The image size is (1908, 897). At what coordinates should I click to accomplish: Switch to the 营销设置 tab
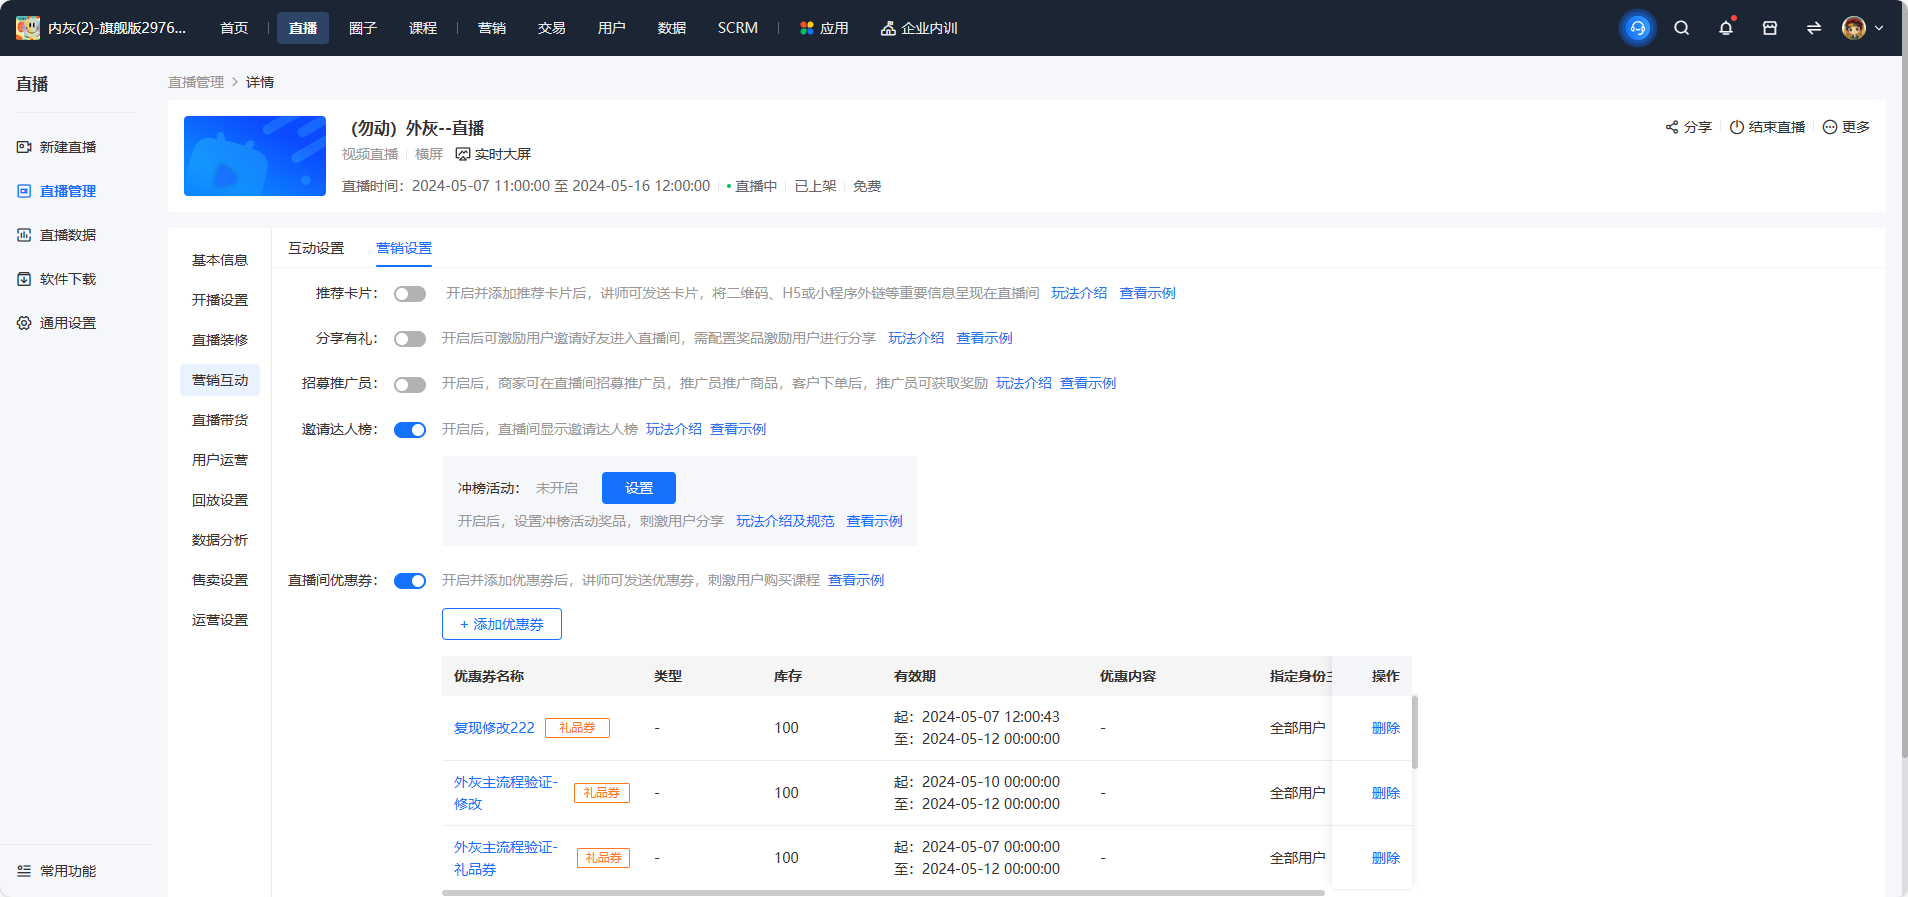pyautogui.click(x=404, y=248)
